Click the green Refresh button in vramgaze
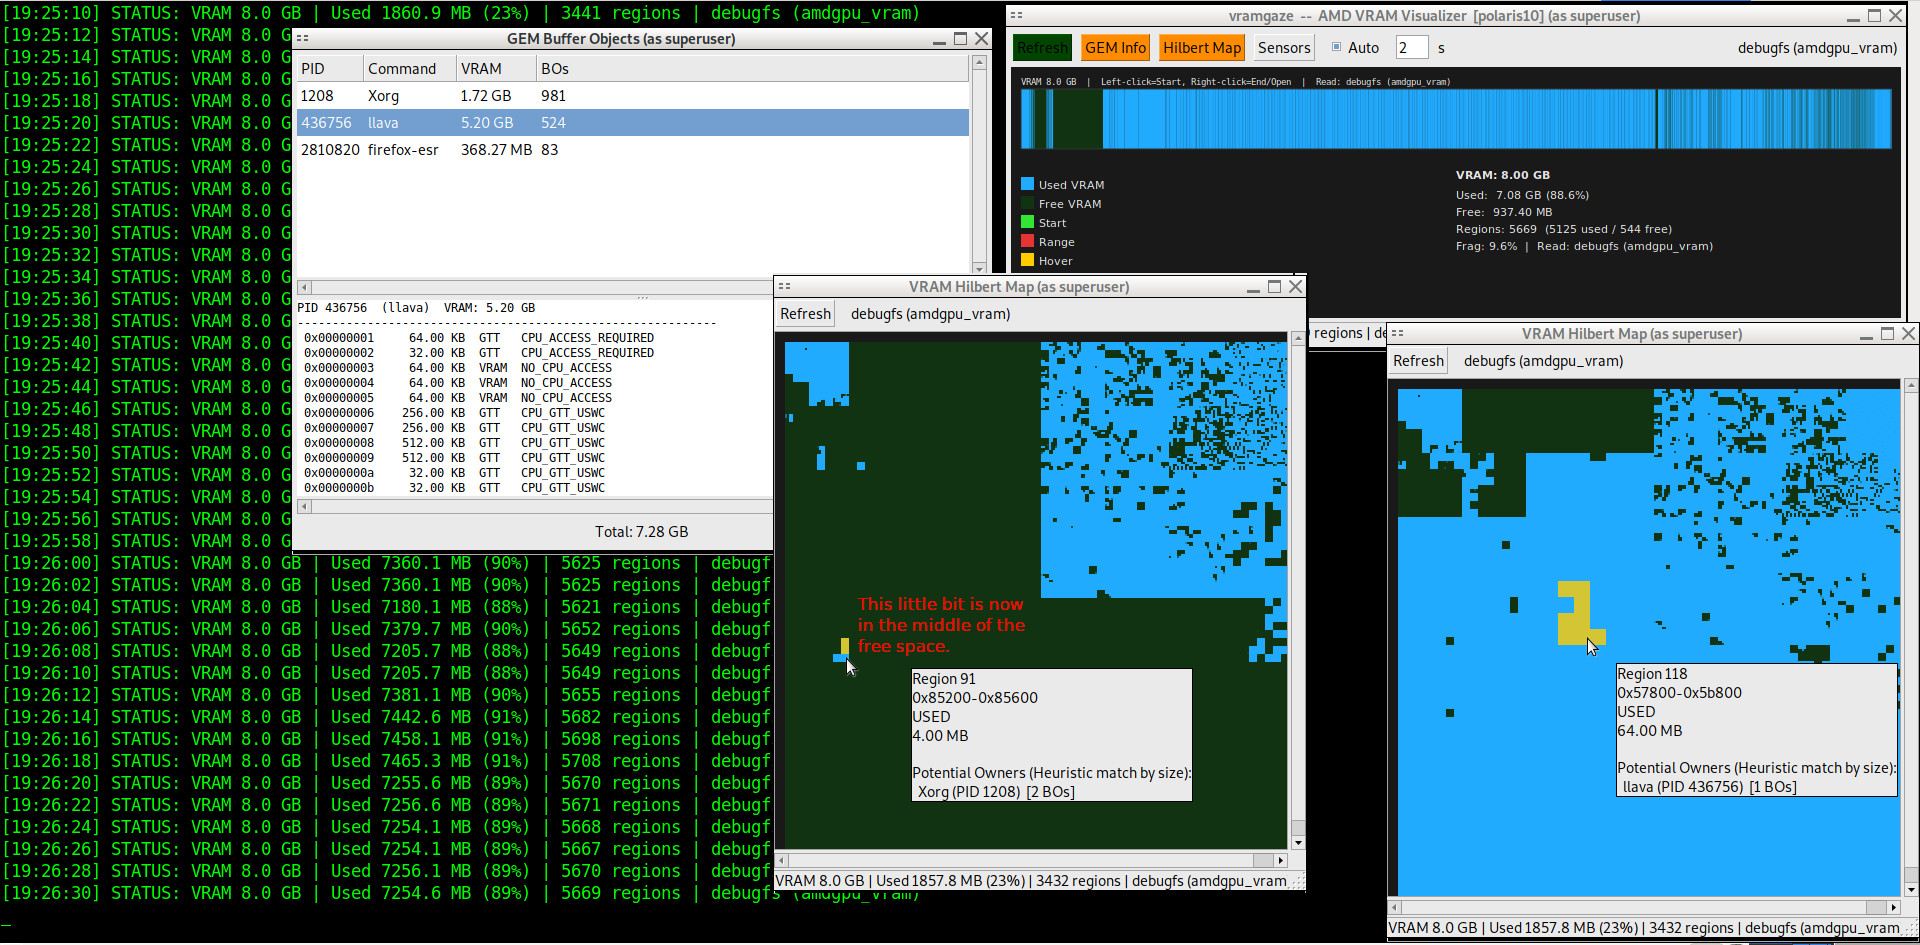 tap(1042, 48)
